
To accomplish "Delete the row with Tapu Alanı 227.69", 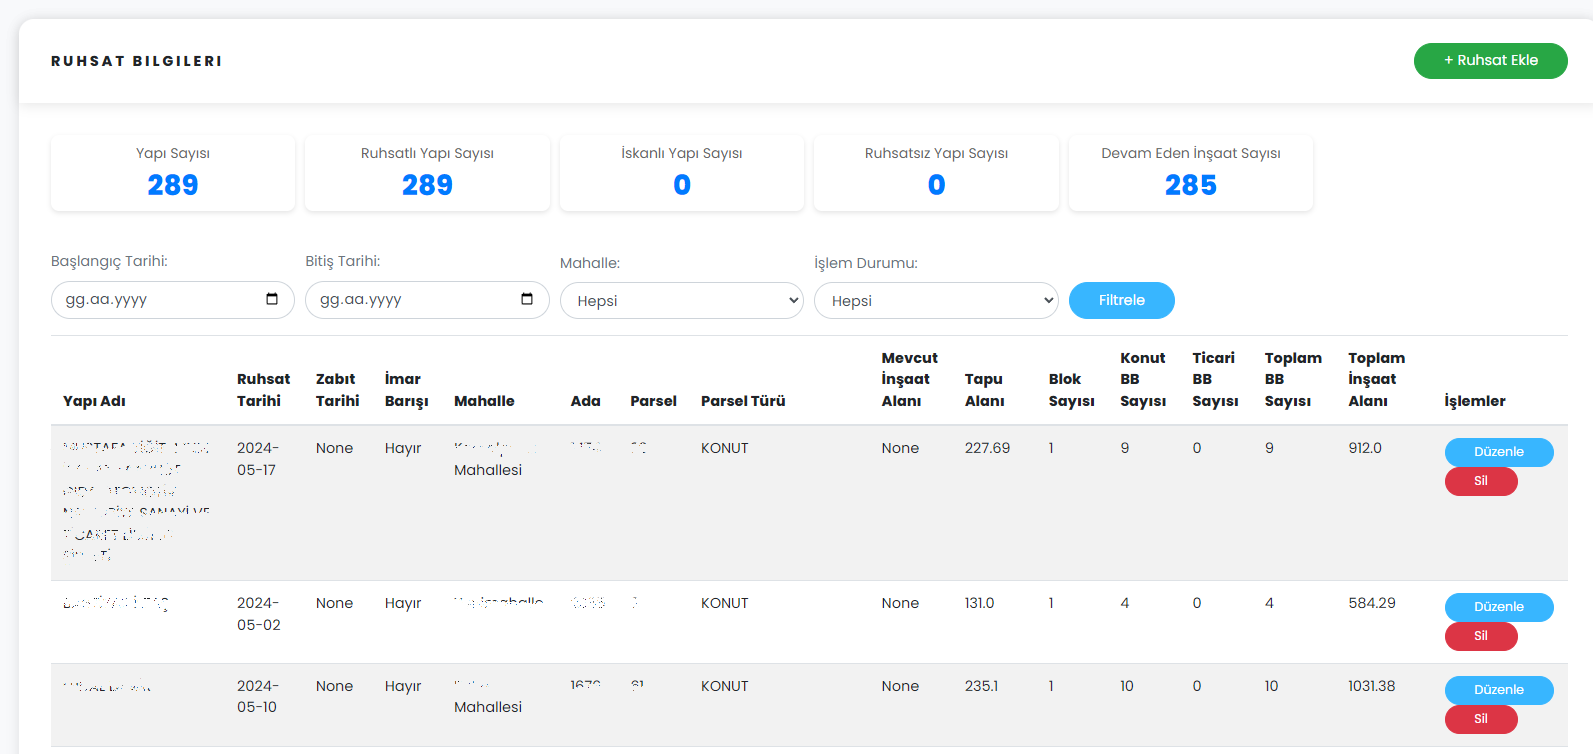I will [1480, 481].
